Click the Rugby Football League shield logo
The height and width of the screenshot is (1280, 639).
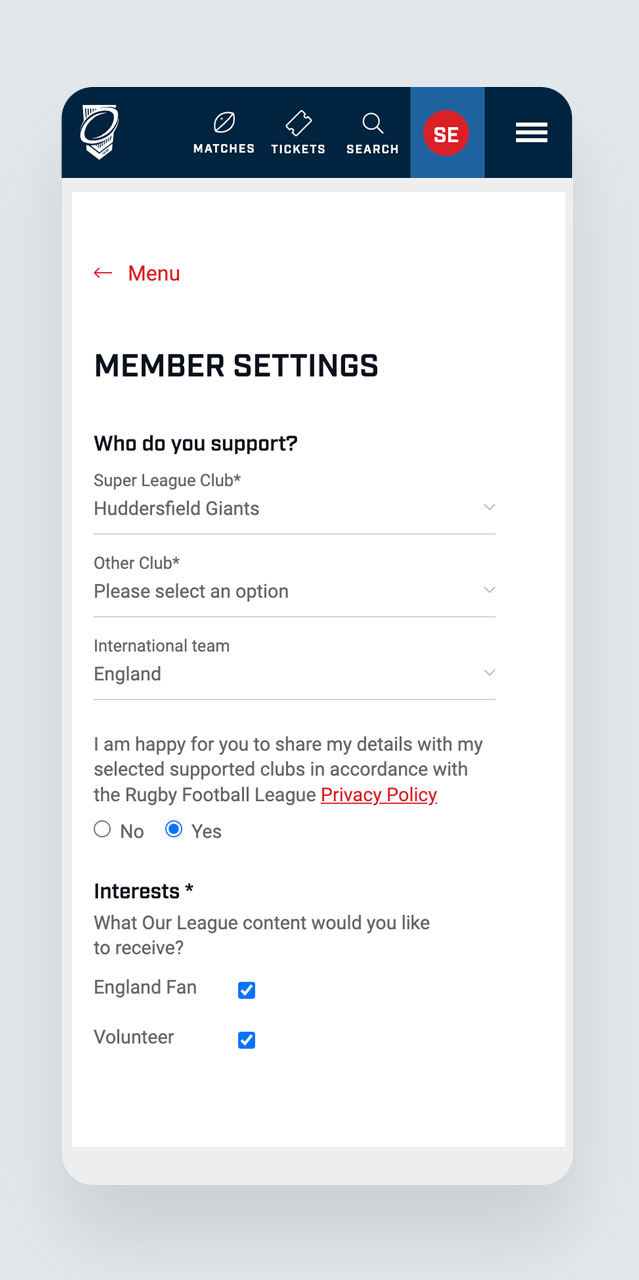tap(99, 131)
